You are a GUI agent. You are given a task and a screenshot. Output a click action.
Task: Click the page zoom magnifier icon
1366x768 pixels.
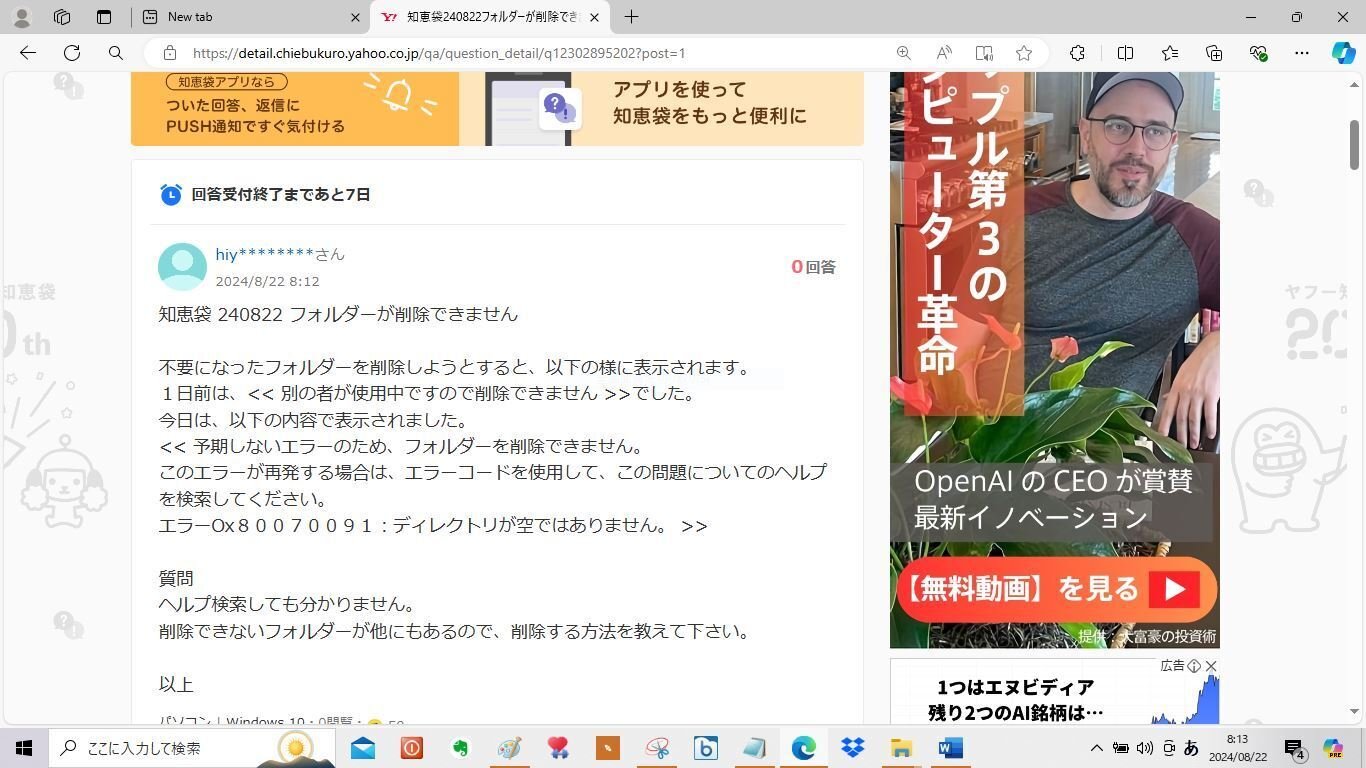(903, 53)
